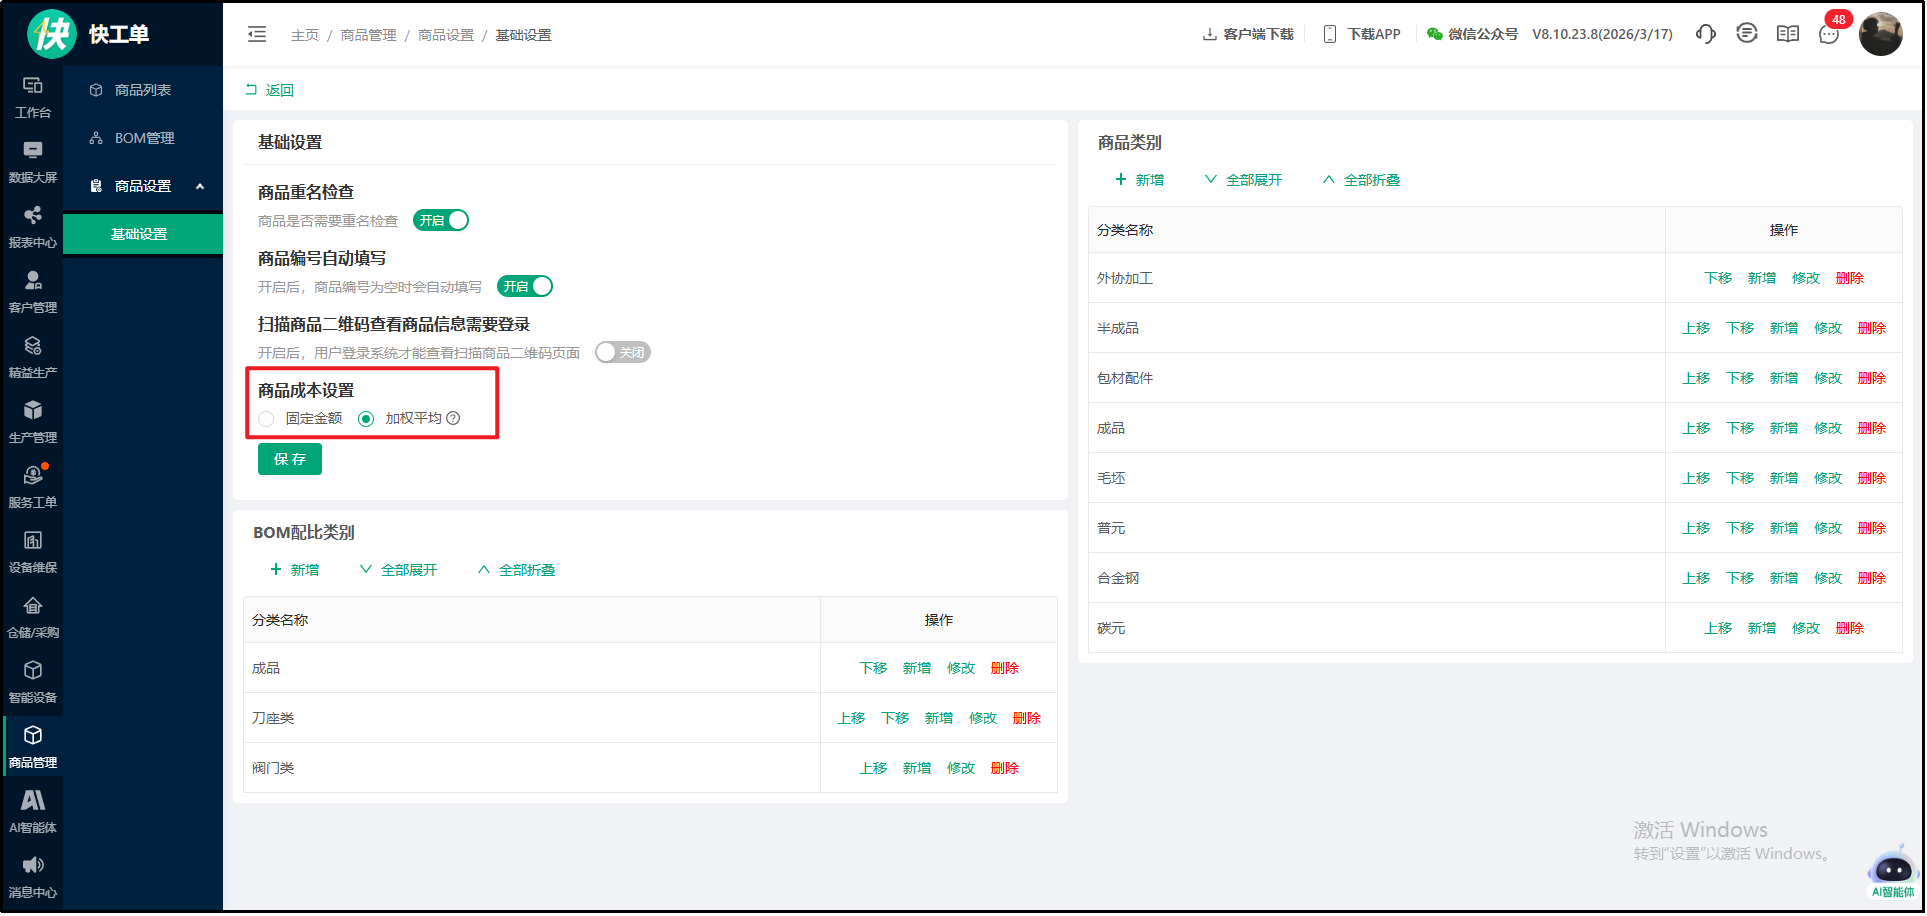Select the 固定金额 radio option

click(x=266, y=418)
